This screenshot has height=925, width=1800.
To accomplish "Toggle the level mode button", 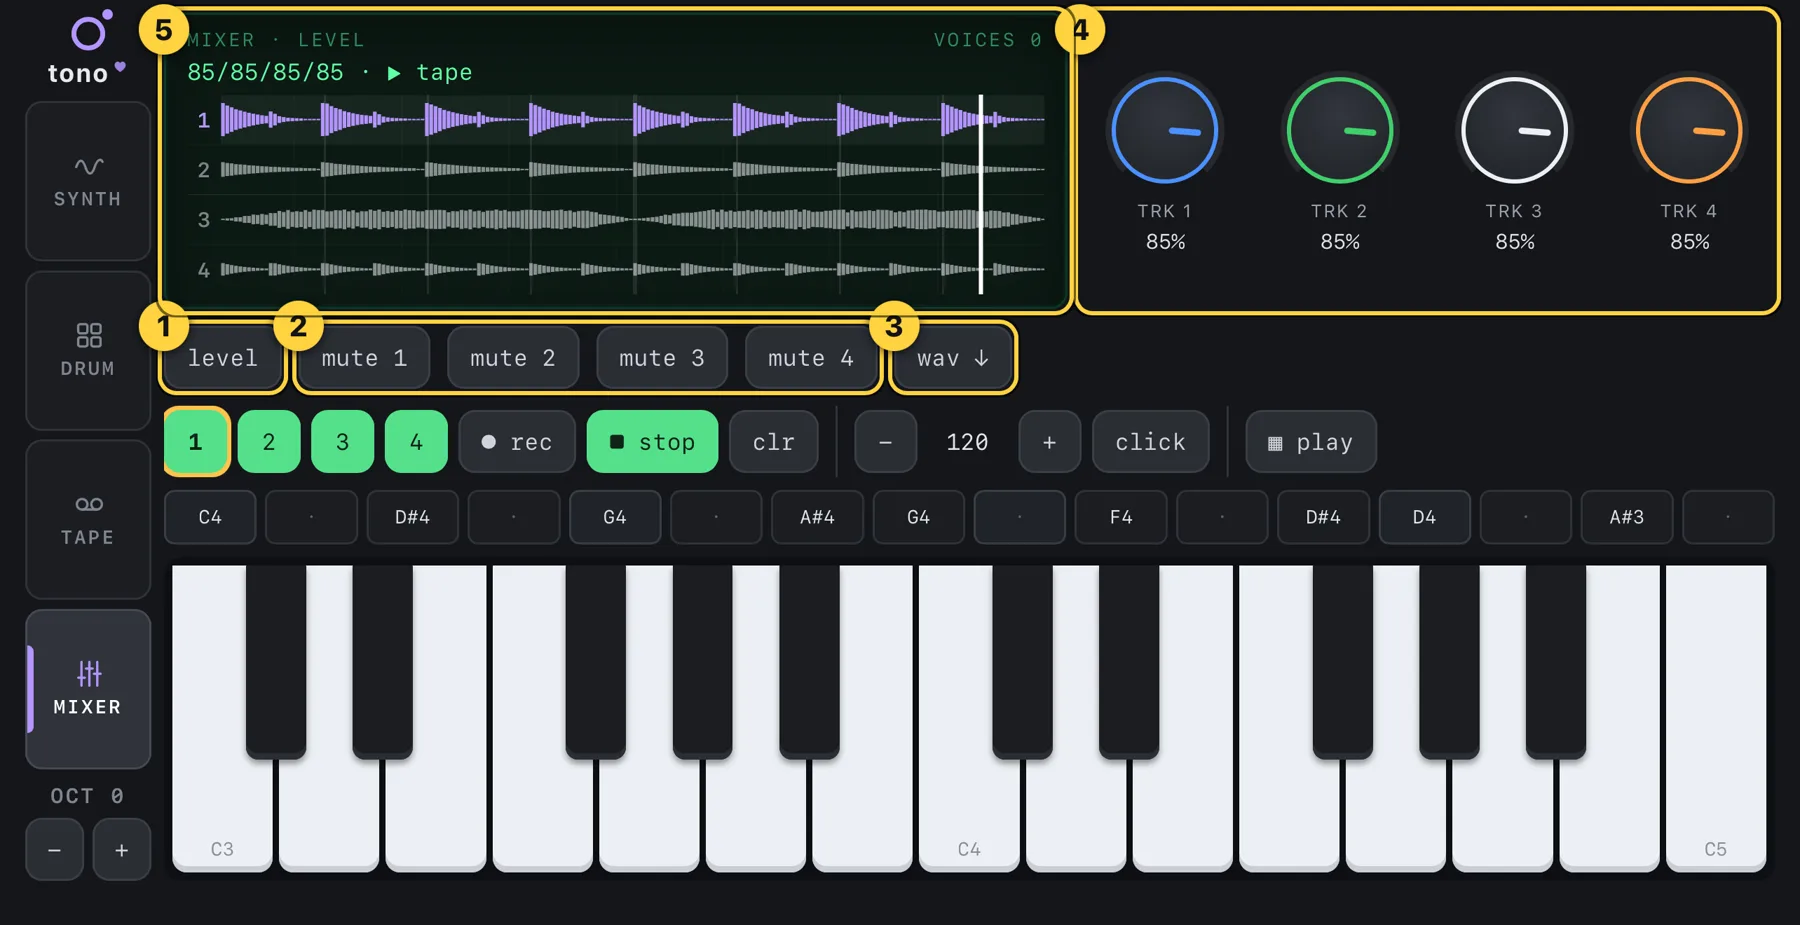I will click(x=223, y=358).
